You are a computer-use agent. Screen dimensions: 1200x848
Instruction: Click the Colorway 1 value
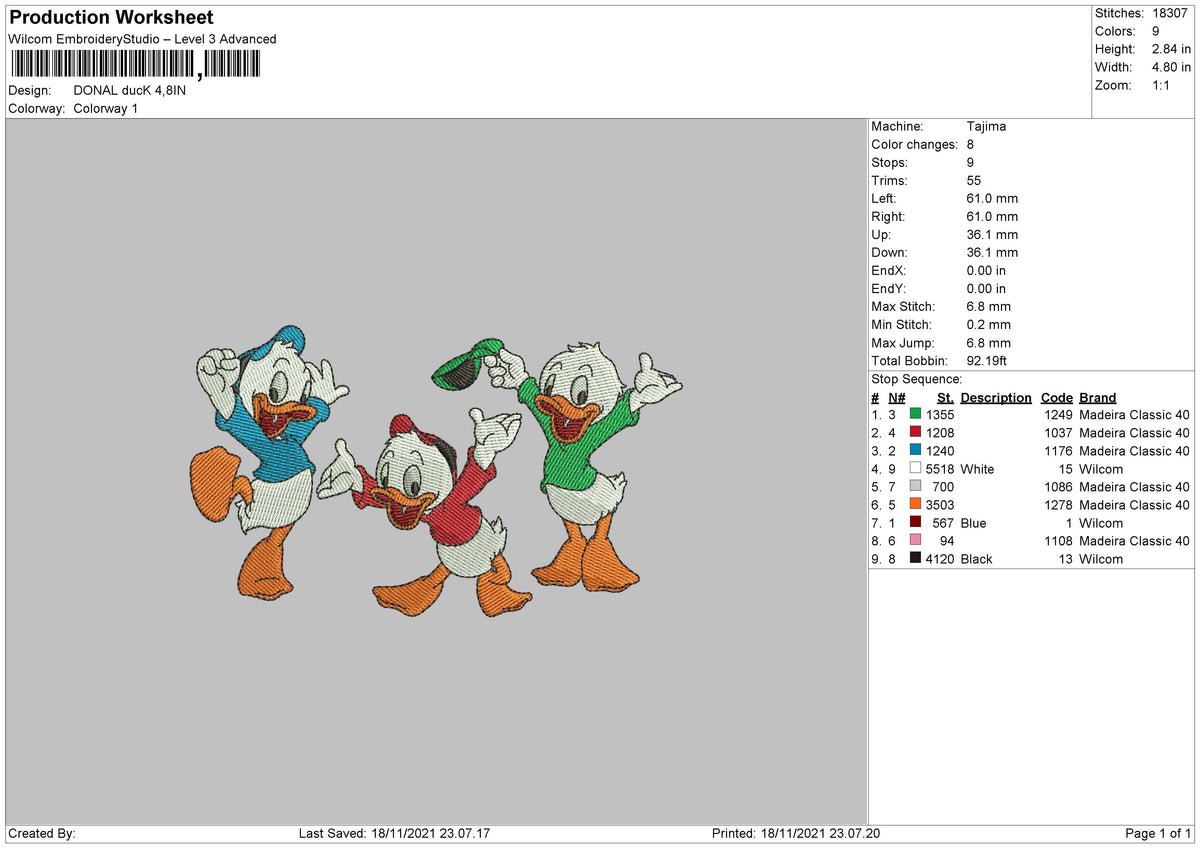pos(106,108)
